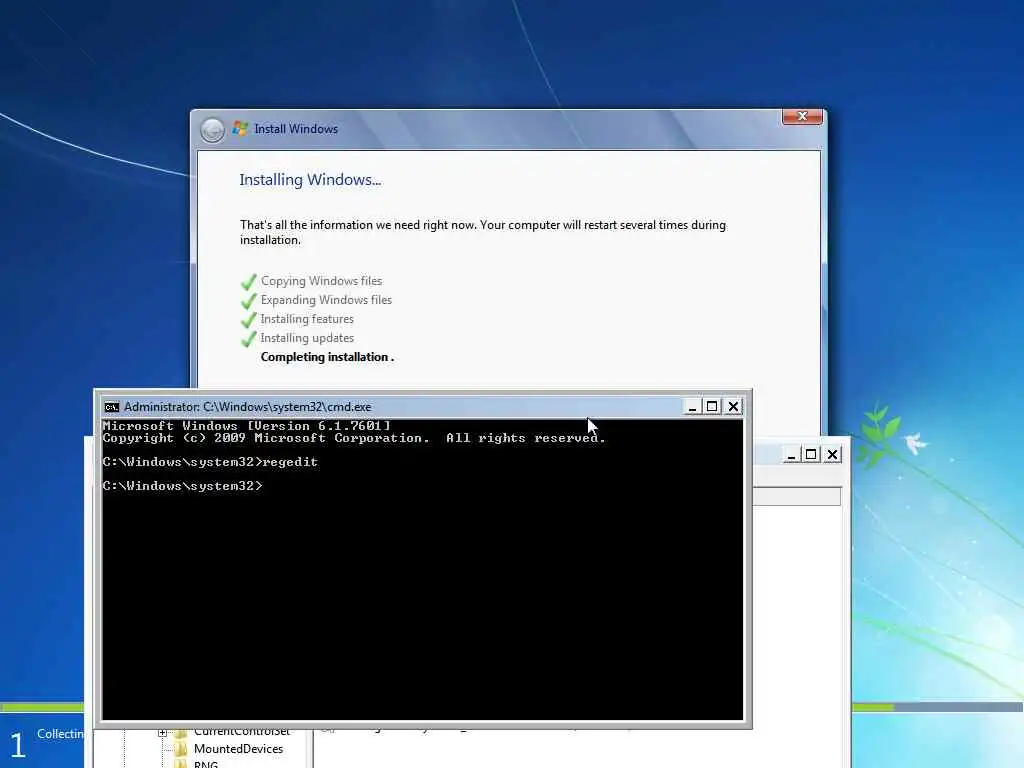
Task: Maximize the Registry Editor window behind cmd
Action: pyautogui.click(x=811, y=455)
